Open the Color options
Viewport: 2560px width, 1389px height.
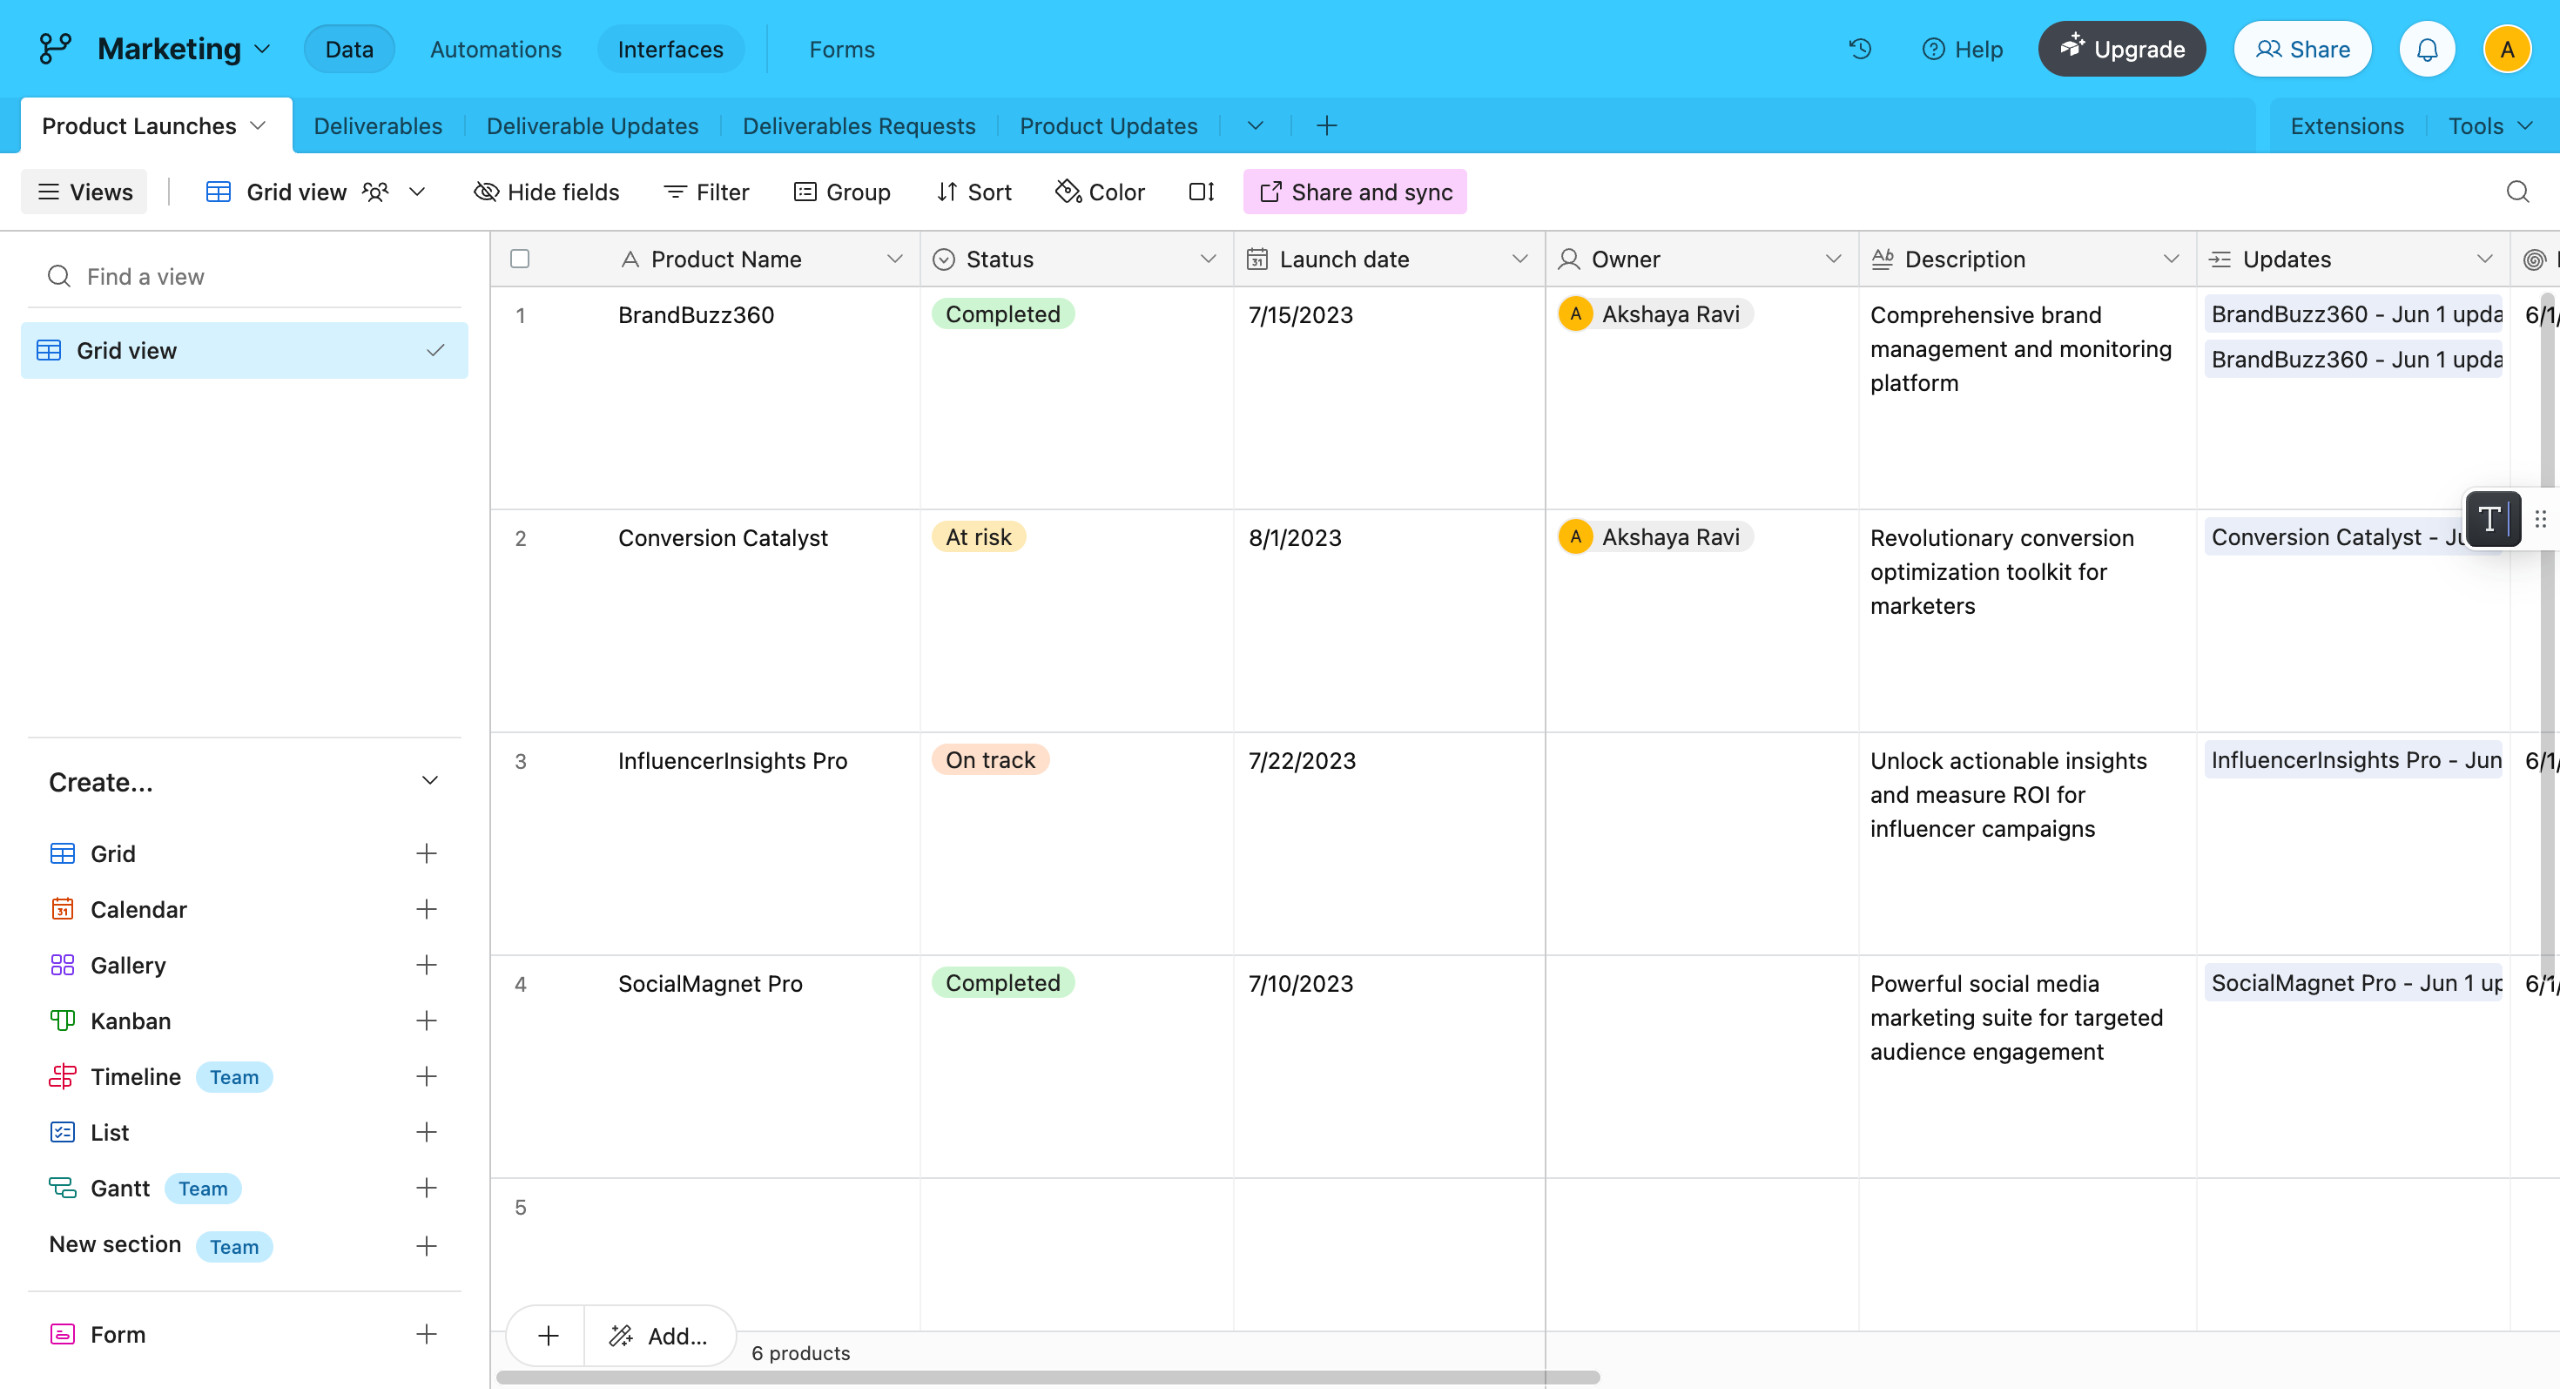[x=1100, y=192]
